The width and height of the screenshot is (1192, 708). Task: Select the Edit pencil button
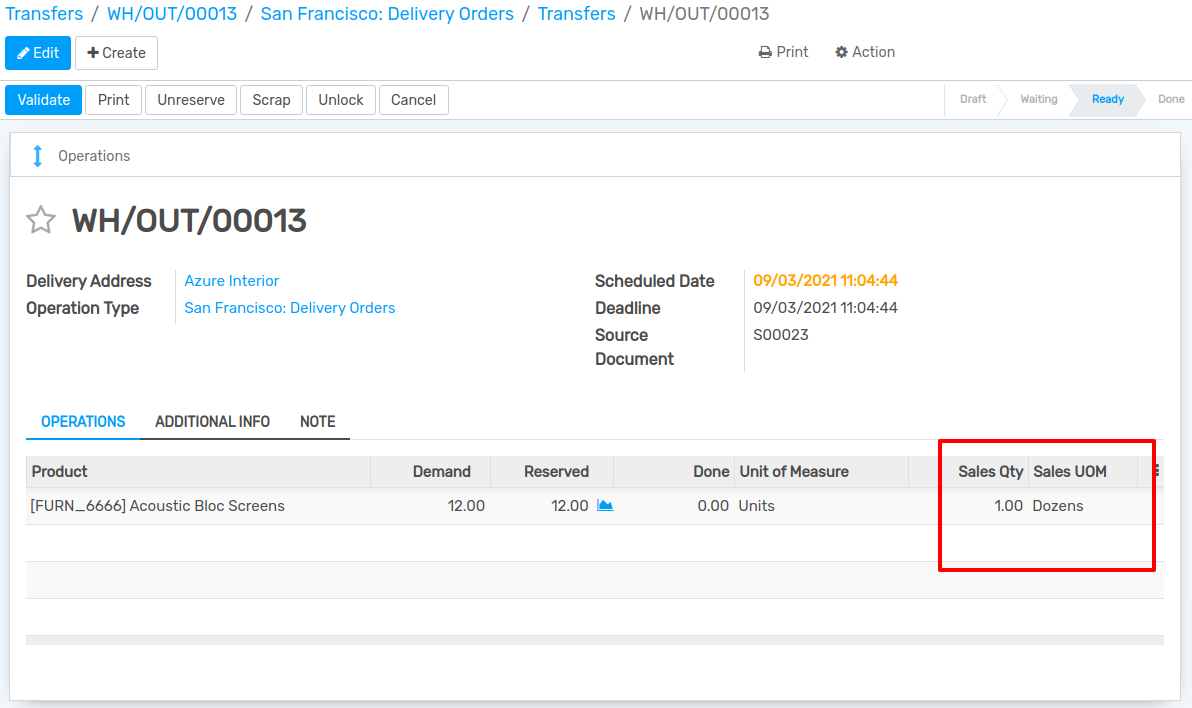38,52
